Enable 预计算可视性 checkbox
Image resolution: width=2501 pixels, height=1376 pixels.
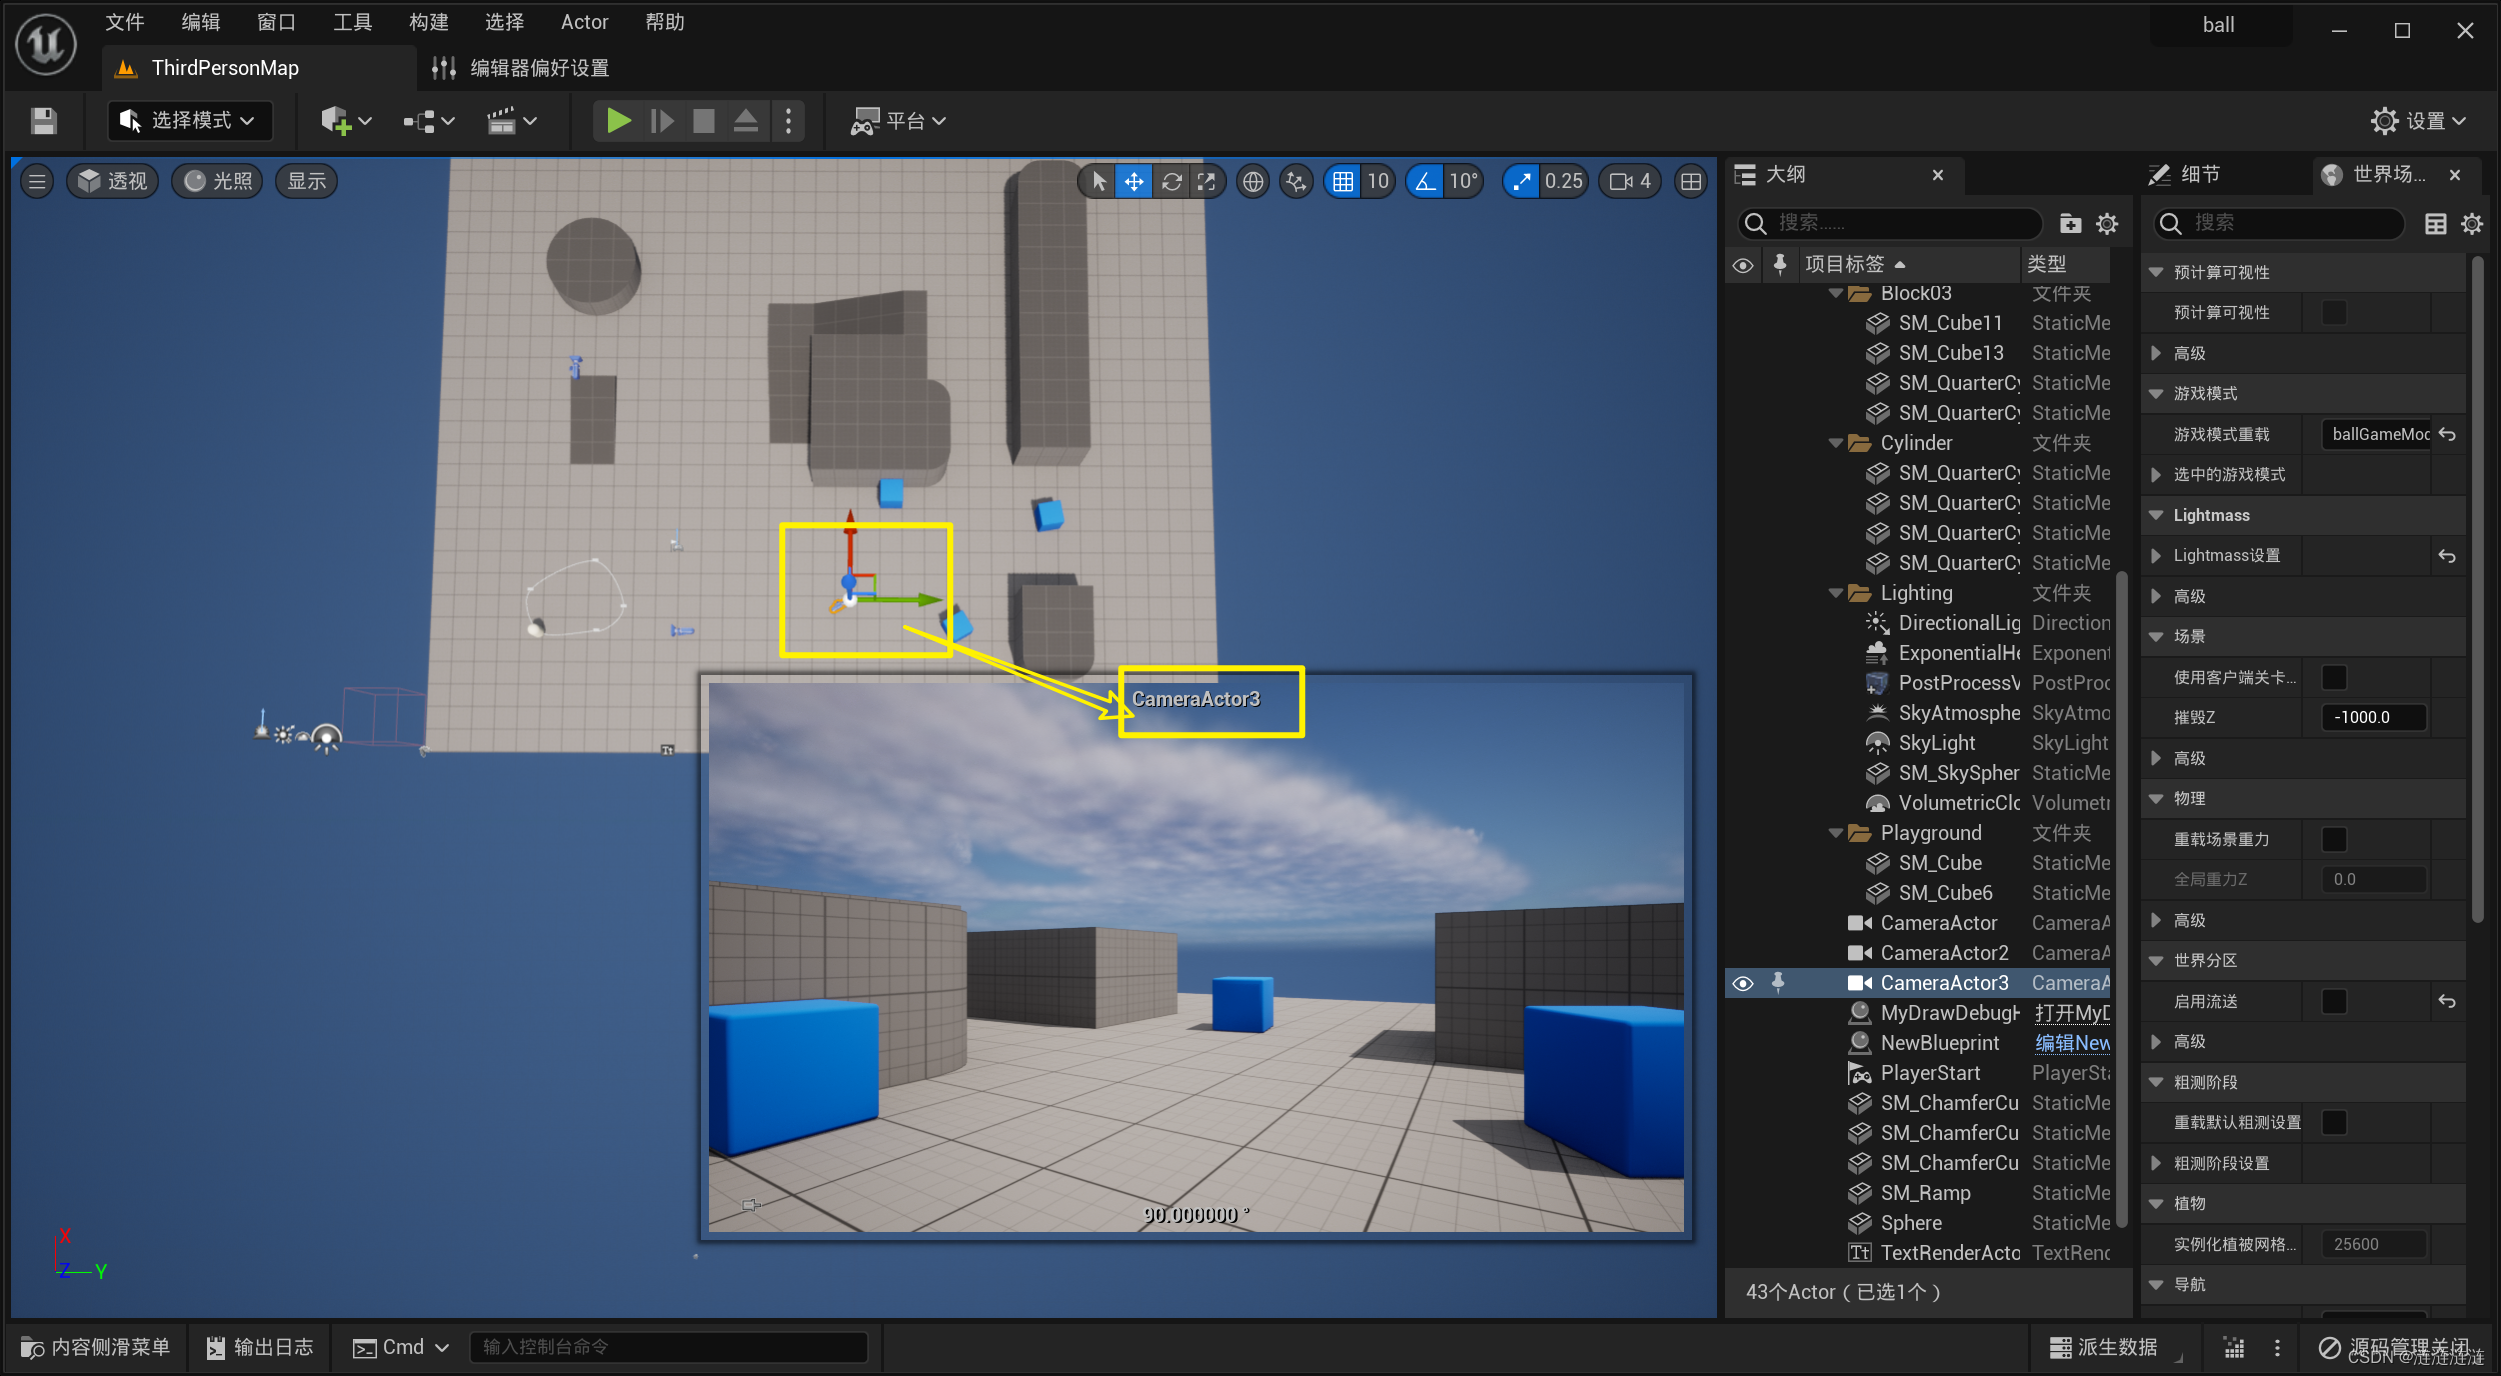click(x=2334, y=312)
